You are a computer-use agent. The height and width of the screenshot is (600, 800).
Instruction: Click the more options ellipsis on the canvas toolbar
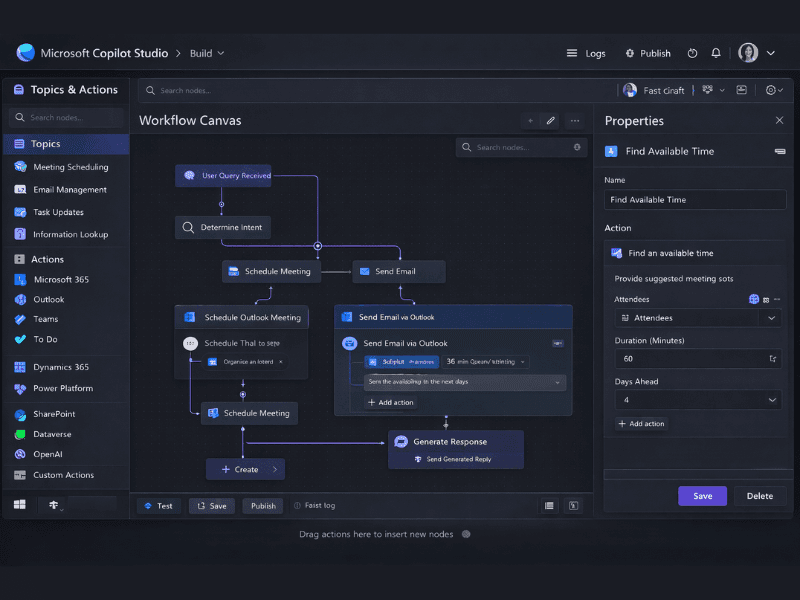pos(574,120)
